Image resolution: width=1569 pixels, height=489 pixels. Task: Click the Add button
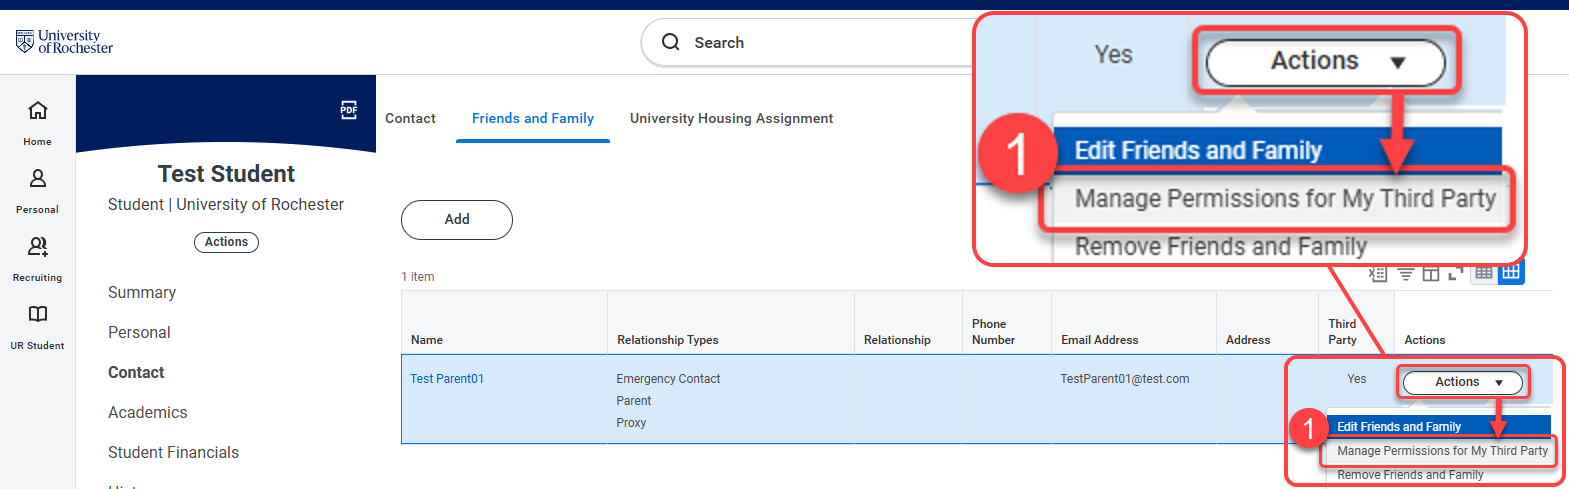point(457,219)
